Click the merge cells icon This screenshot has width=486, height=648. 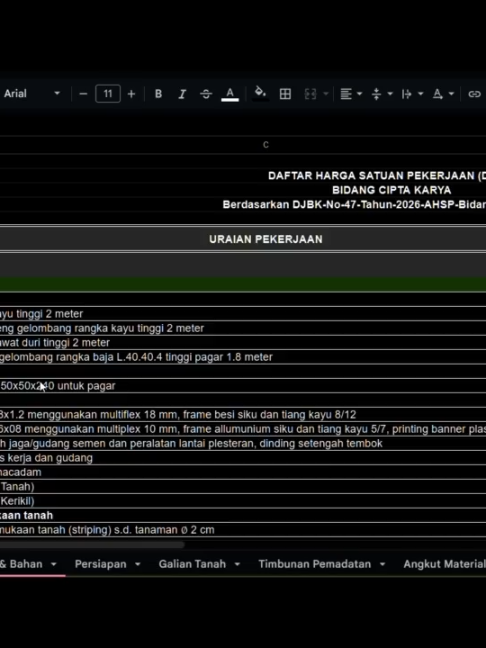point(310,94)
